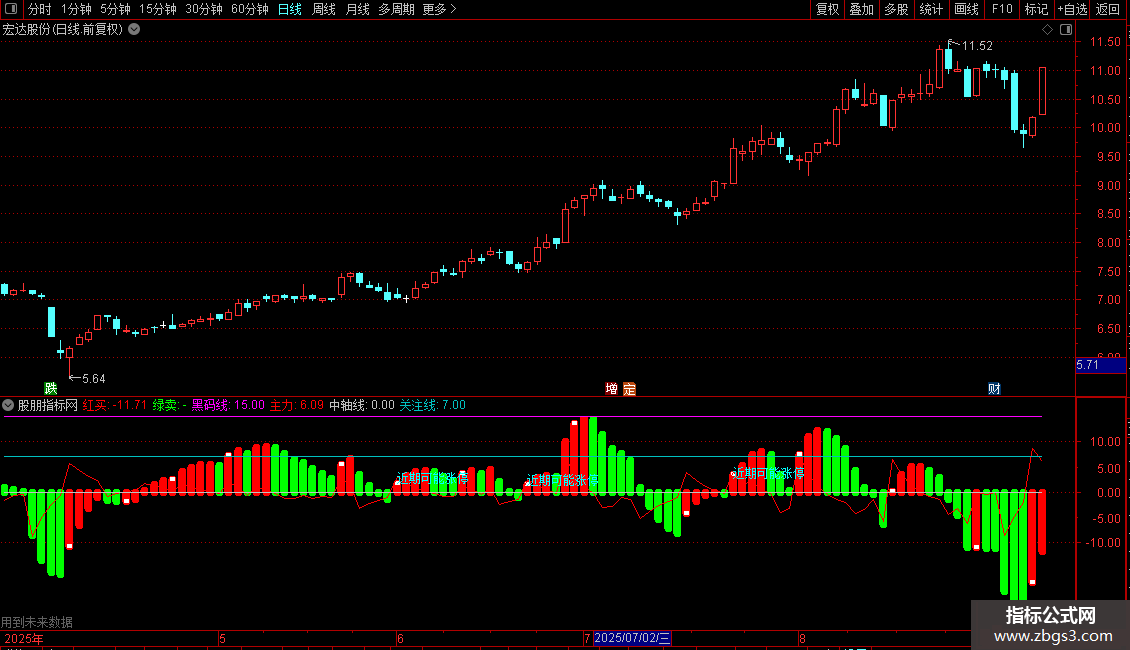Viewport: 1130px width, 650px height.
Task: Switch to 月线 monthly chart
Action: click(x=357, y=9)
